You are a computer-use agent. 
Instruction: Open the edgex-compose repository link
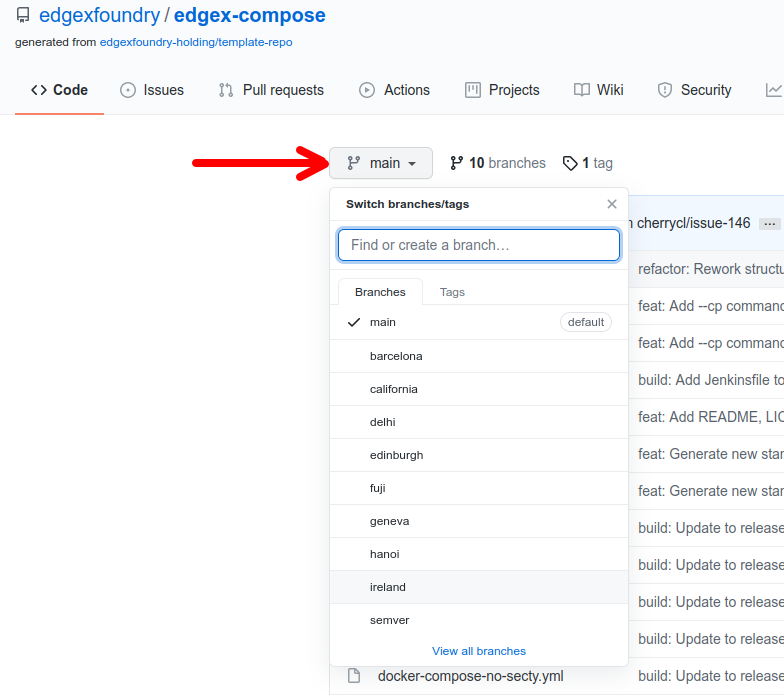250,15
